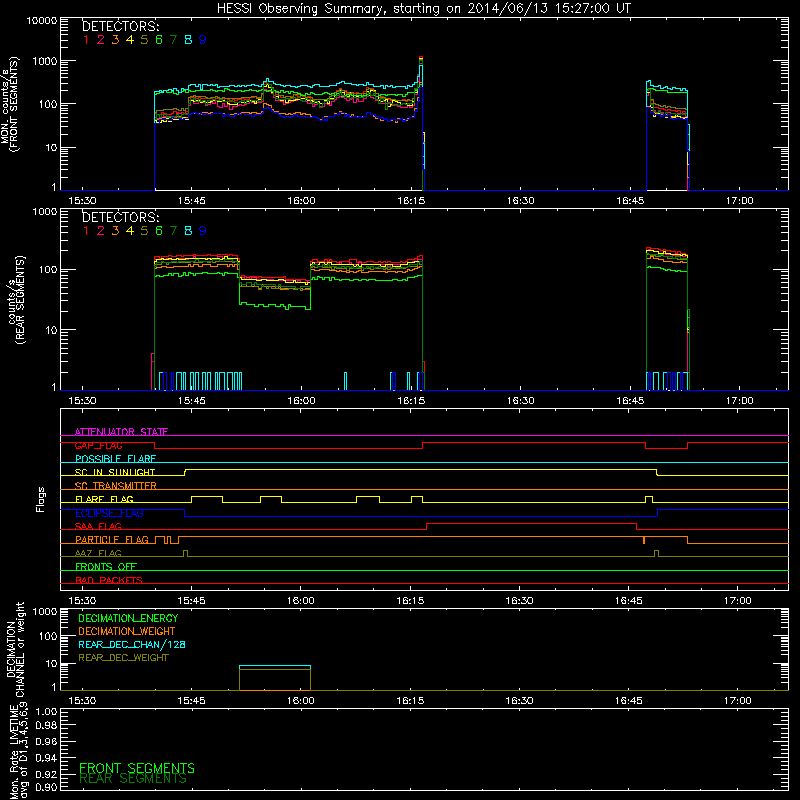Click '17:00' tick label under front segments plot
This screenshot has width=800, height=800.
739,201
